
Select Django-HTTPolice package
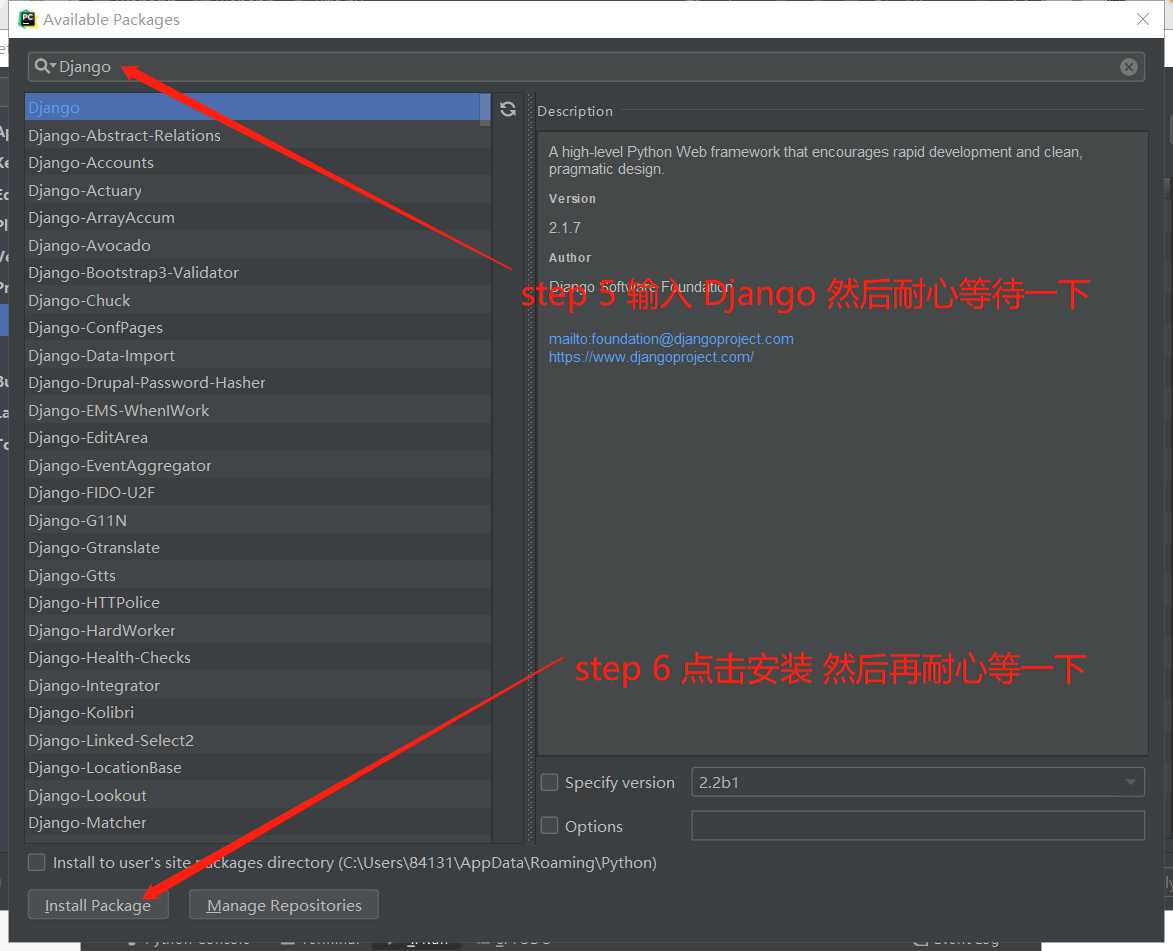tap(257, 602)
